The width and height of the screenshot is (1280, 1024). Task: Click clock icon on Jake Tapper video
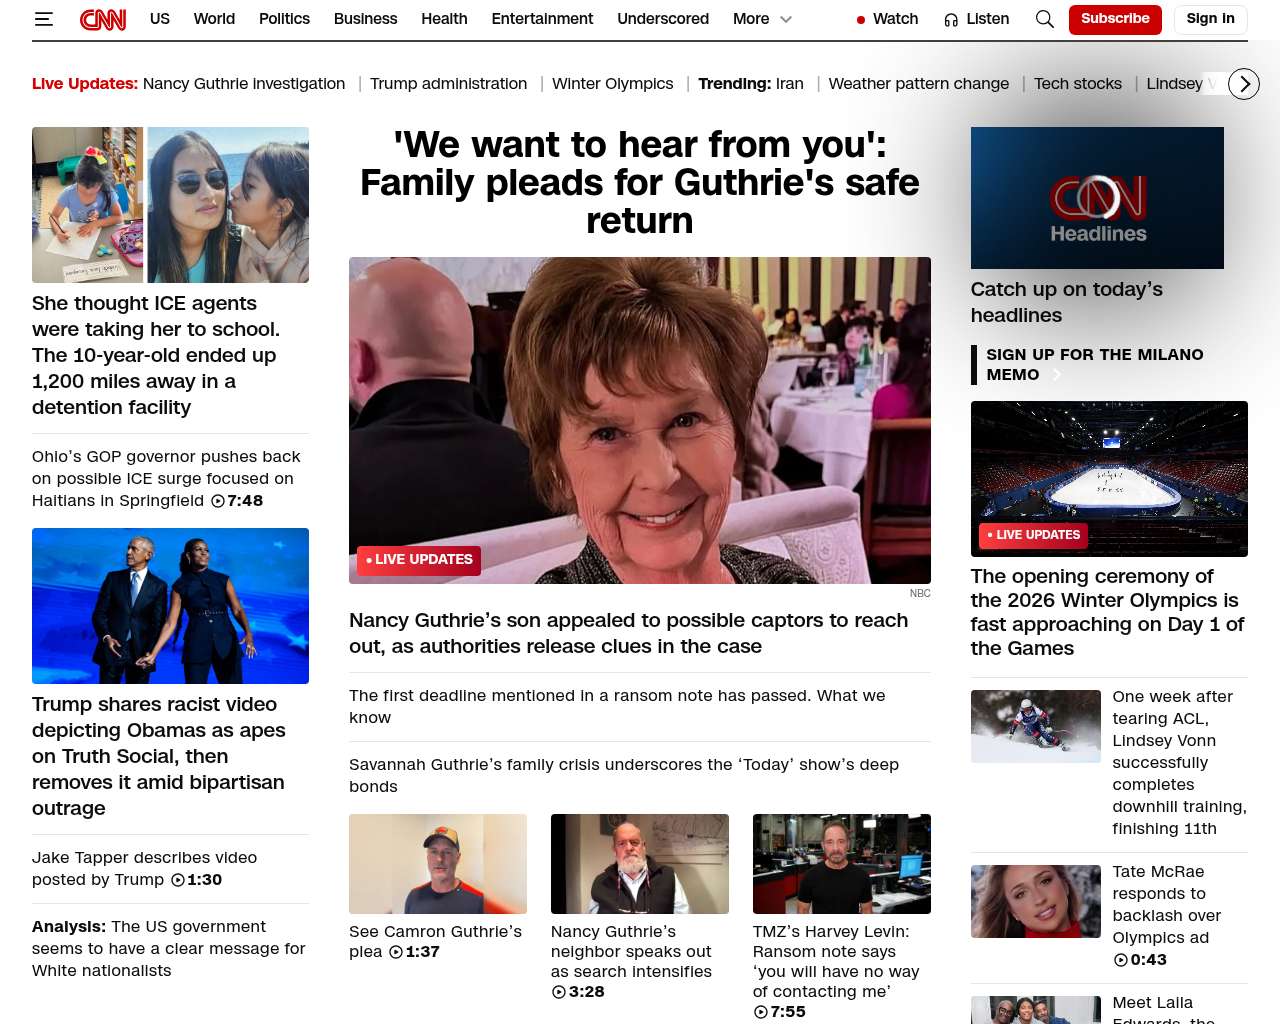[x=178, y=880]
